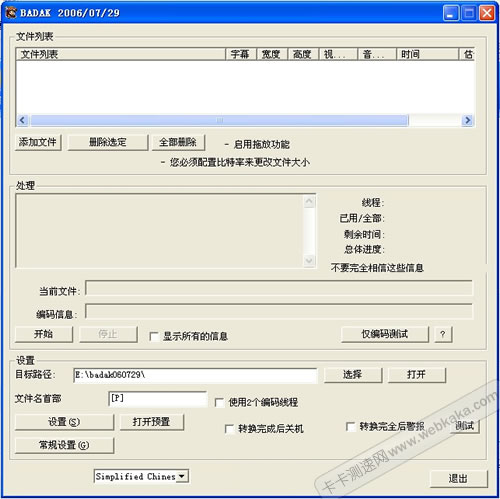Click the BADAK app icon in title bar
Viewport: 500px width, 499px height.
(11, 13)
